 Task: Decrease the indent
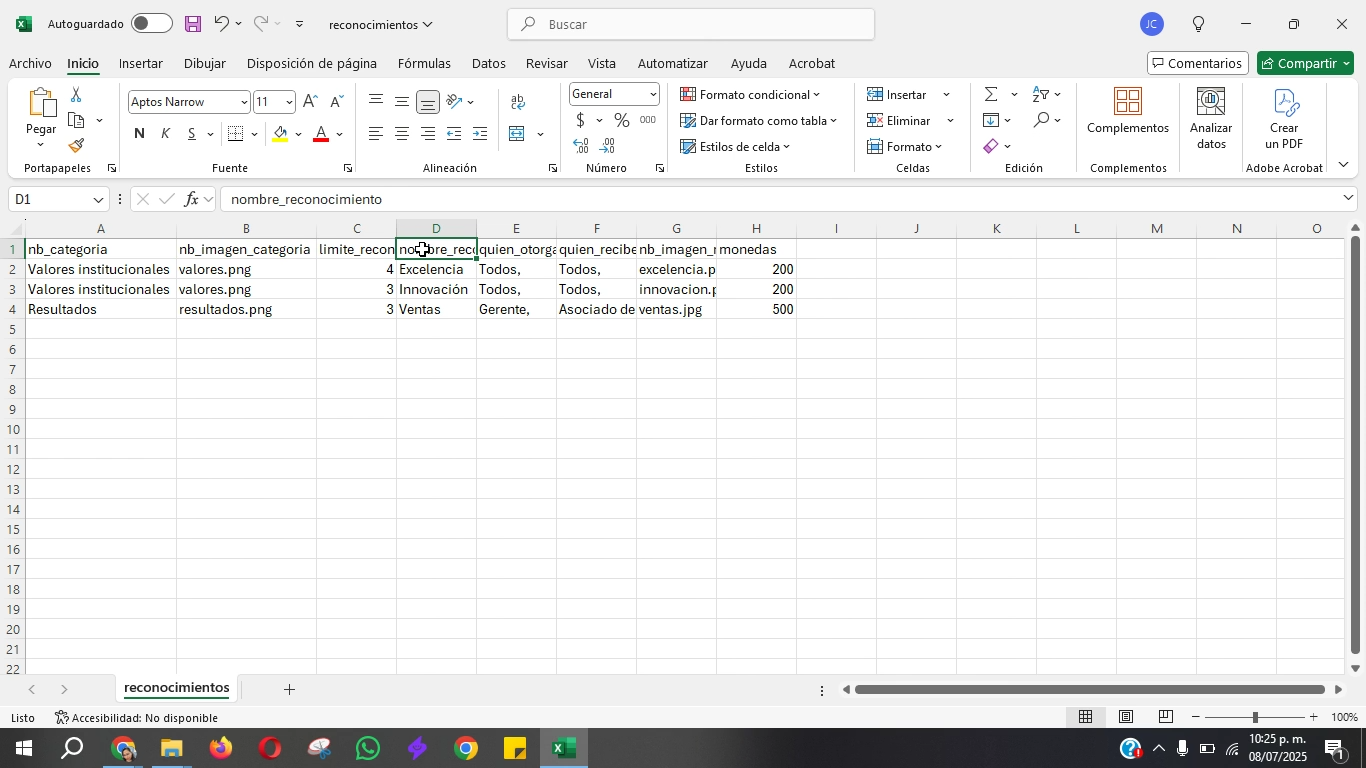pos(454,134)
